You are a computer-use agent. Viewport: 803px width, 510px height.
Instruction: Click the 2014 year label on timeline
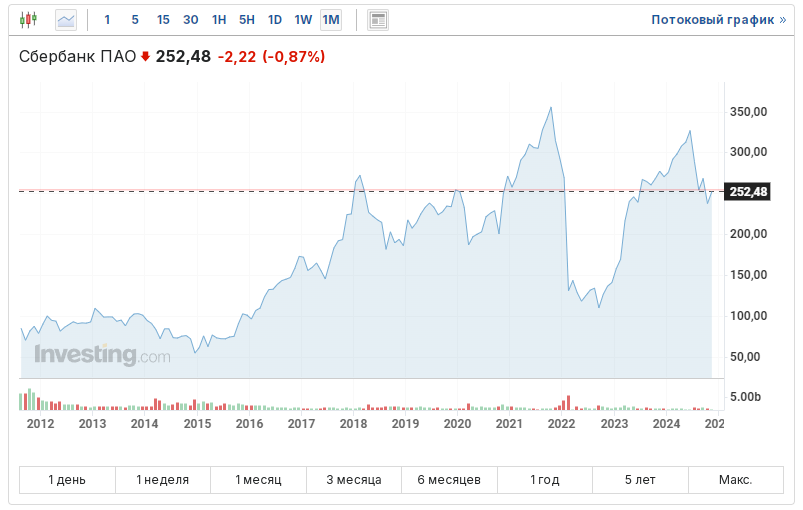144,423
